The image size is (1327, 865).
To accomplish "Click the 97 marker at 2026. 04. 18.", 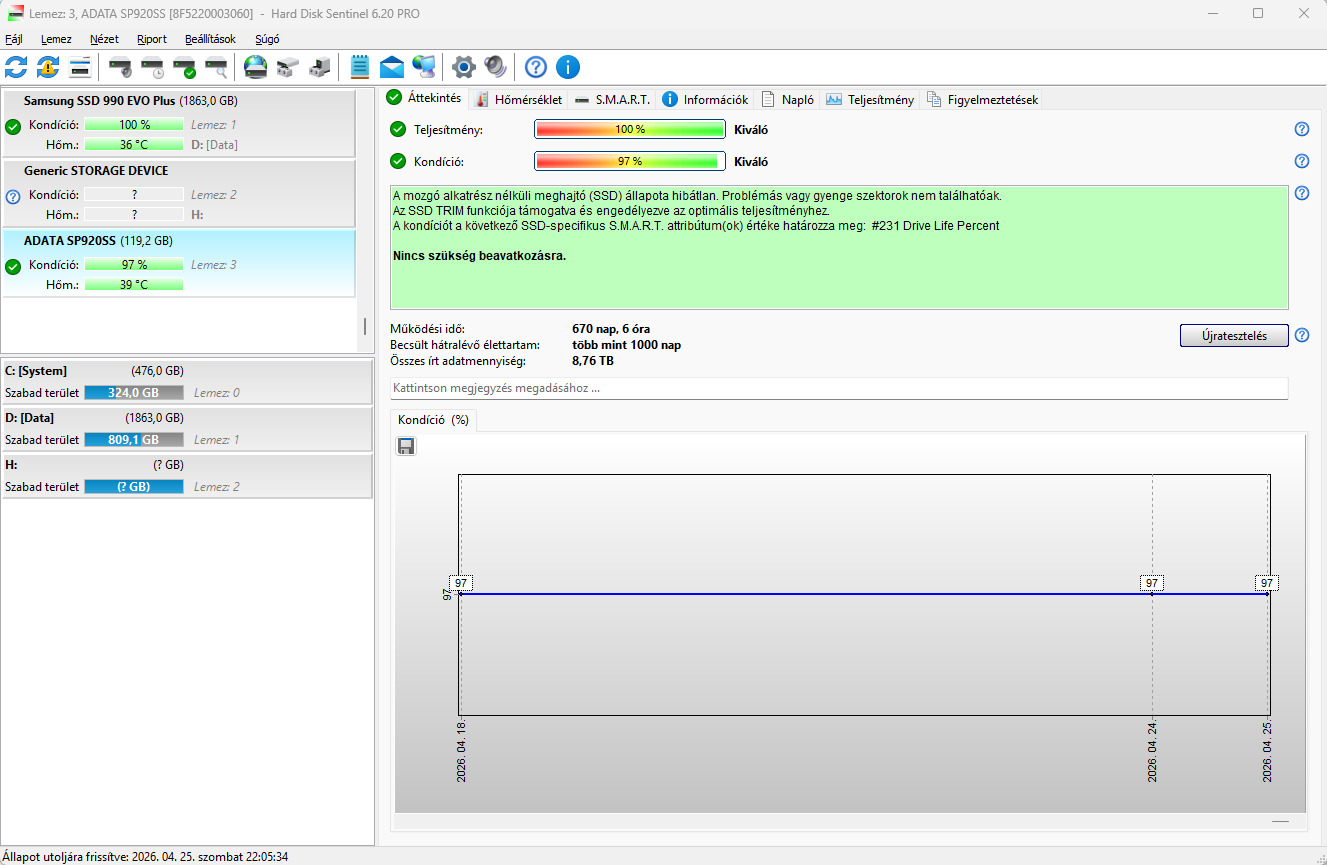I will pyautogui.click(x=461, y=583).
